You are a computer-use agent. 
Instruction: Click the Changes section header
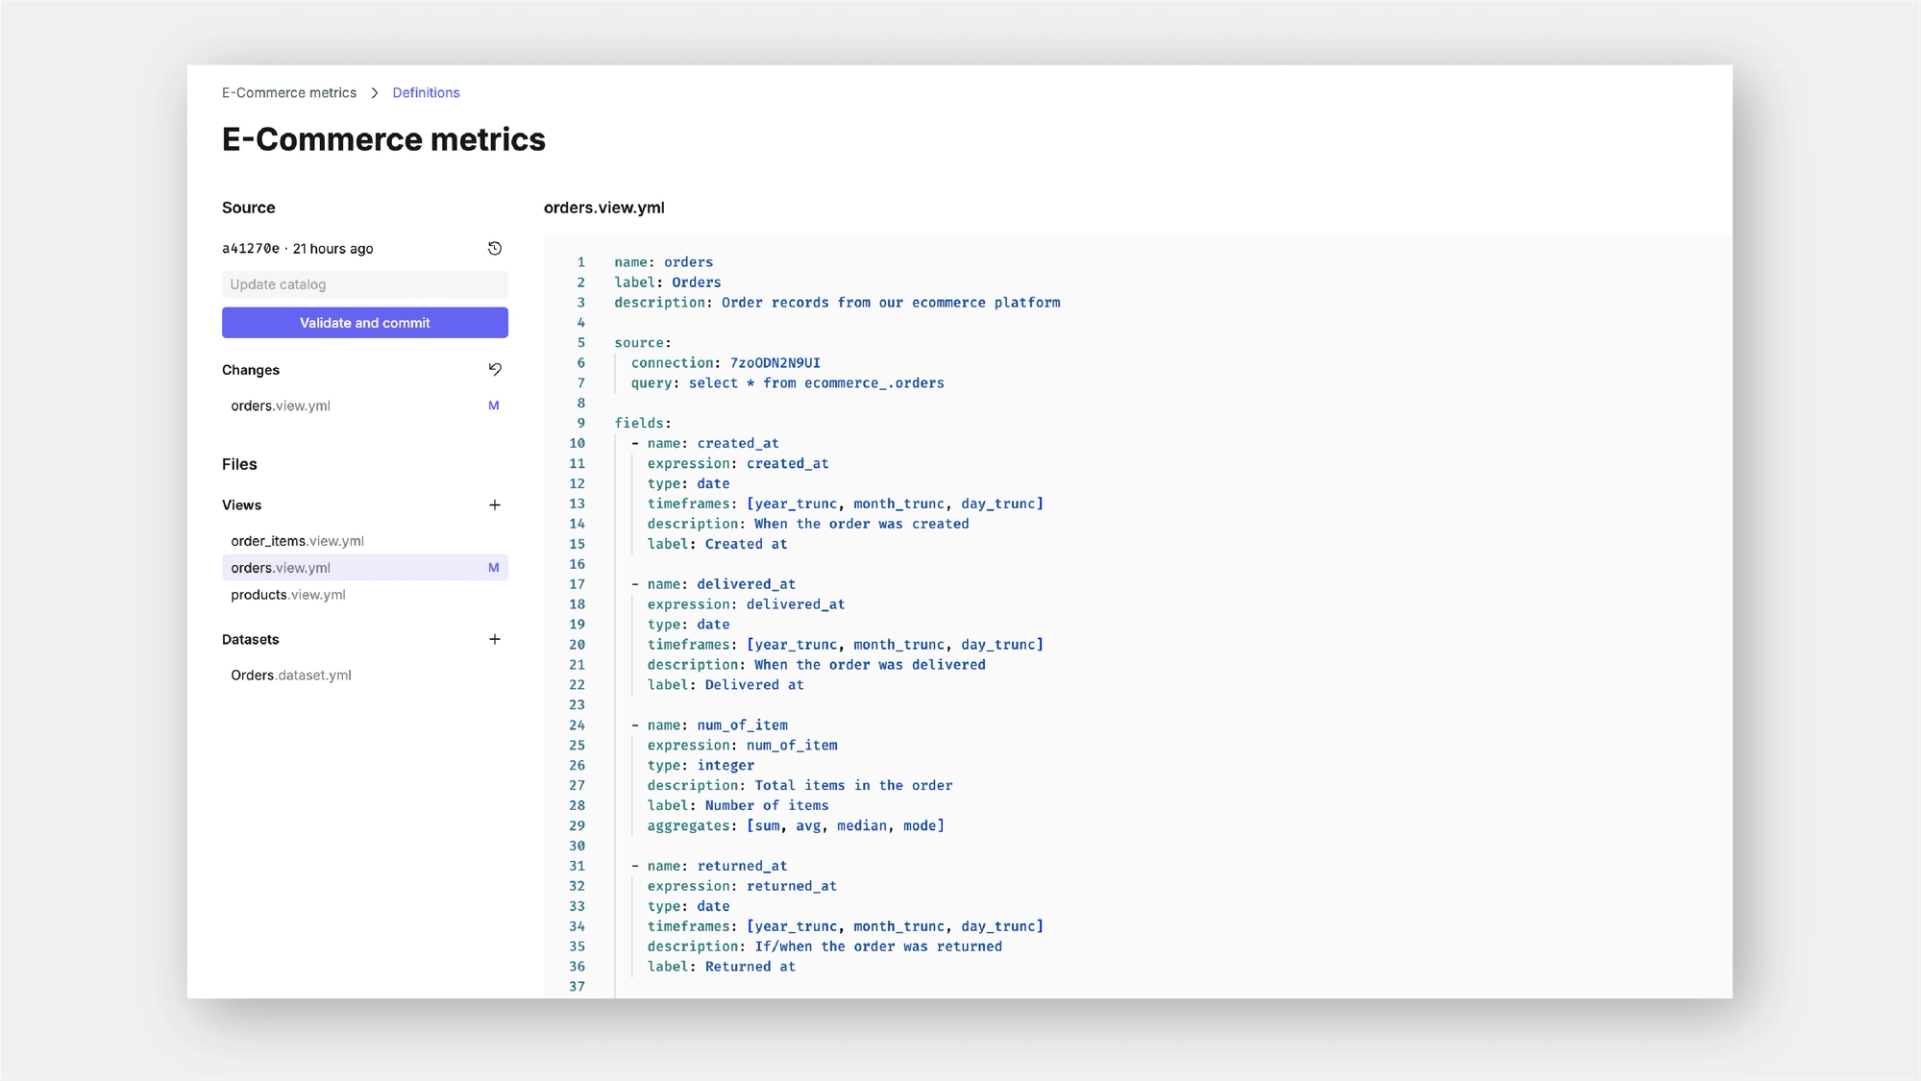[251, 370]
